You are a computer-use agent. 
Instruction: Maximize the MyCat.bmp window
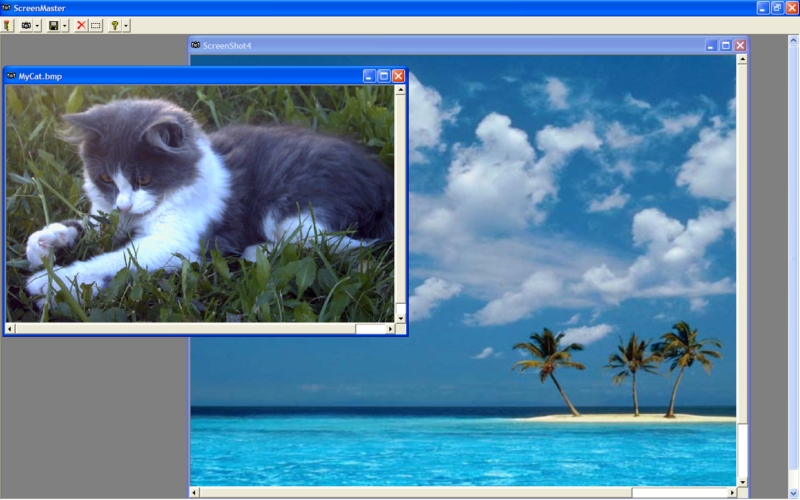click(383, 76)
